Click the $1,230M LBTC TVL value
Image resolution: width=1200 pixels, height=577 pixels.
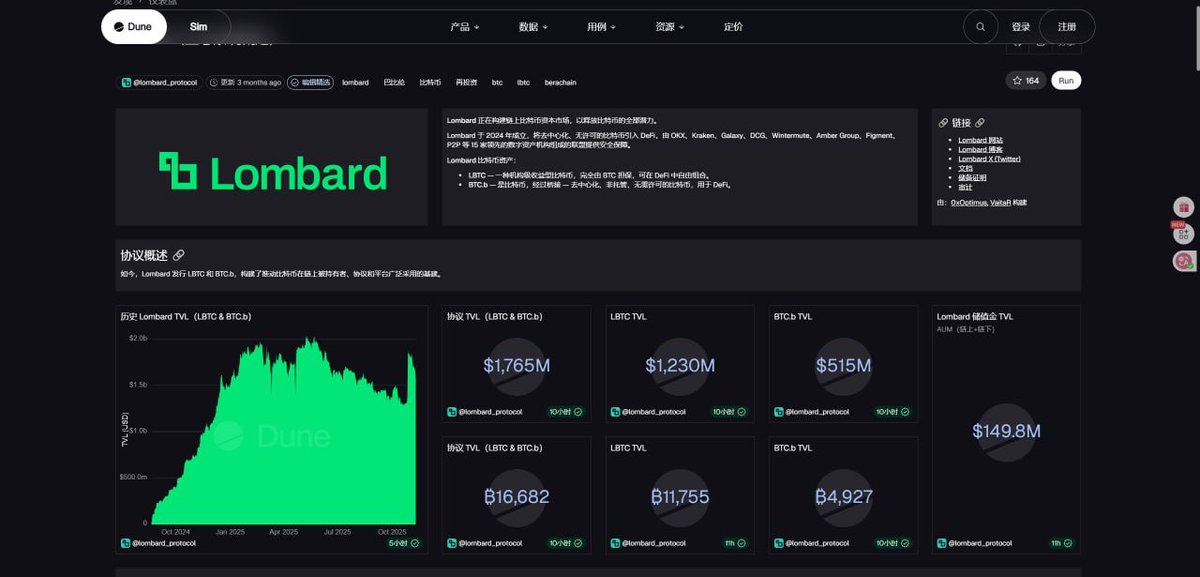click(680, 366)
